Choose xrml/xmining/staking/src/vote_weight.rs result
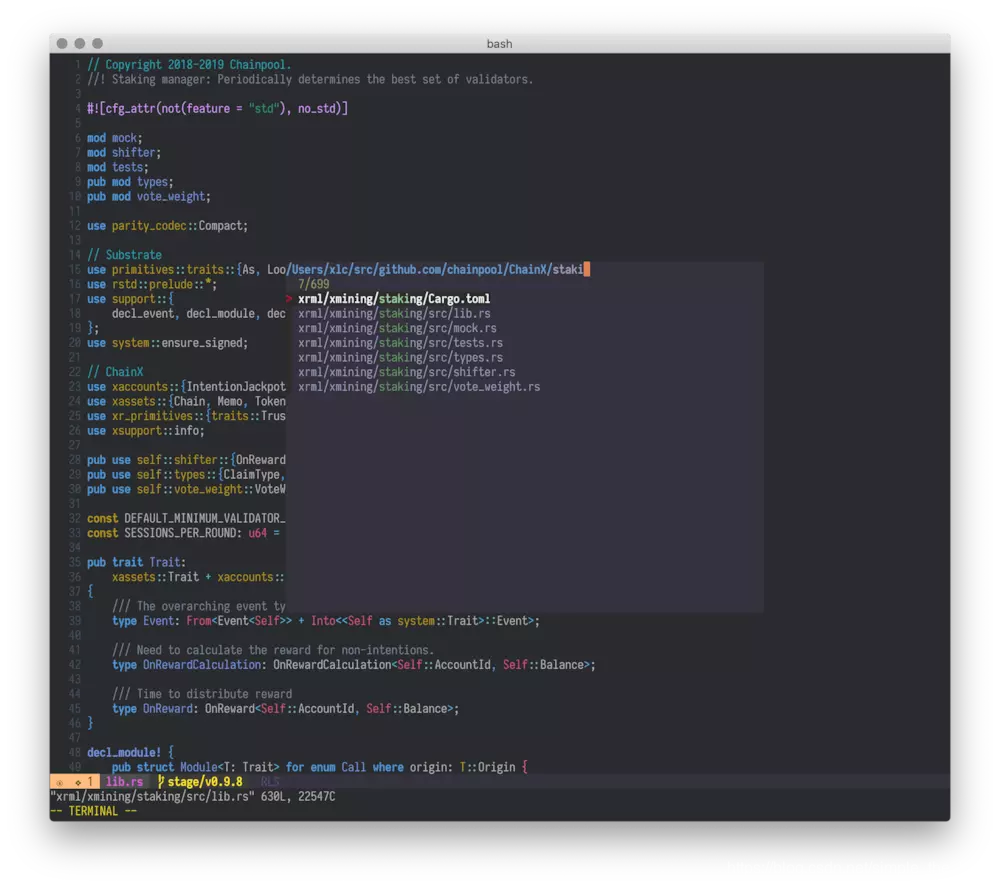Screen dimensions: 1000x887 419,387
